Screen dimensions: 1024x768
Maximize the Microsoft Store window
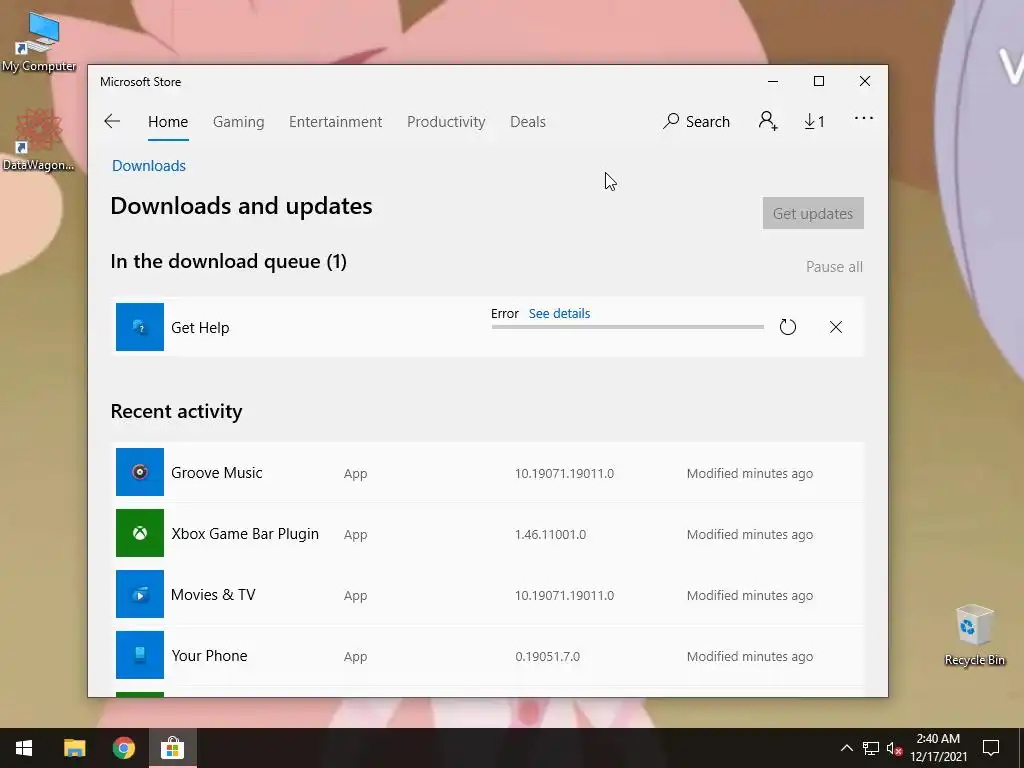point(819,82)
